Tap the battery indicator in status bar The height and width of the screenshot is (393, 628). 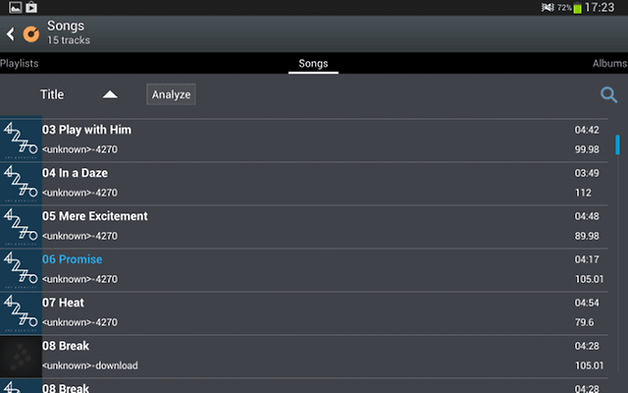coord(577,8)
